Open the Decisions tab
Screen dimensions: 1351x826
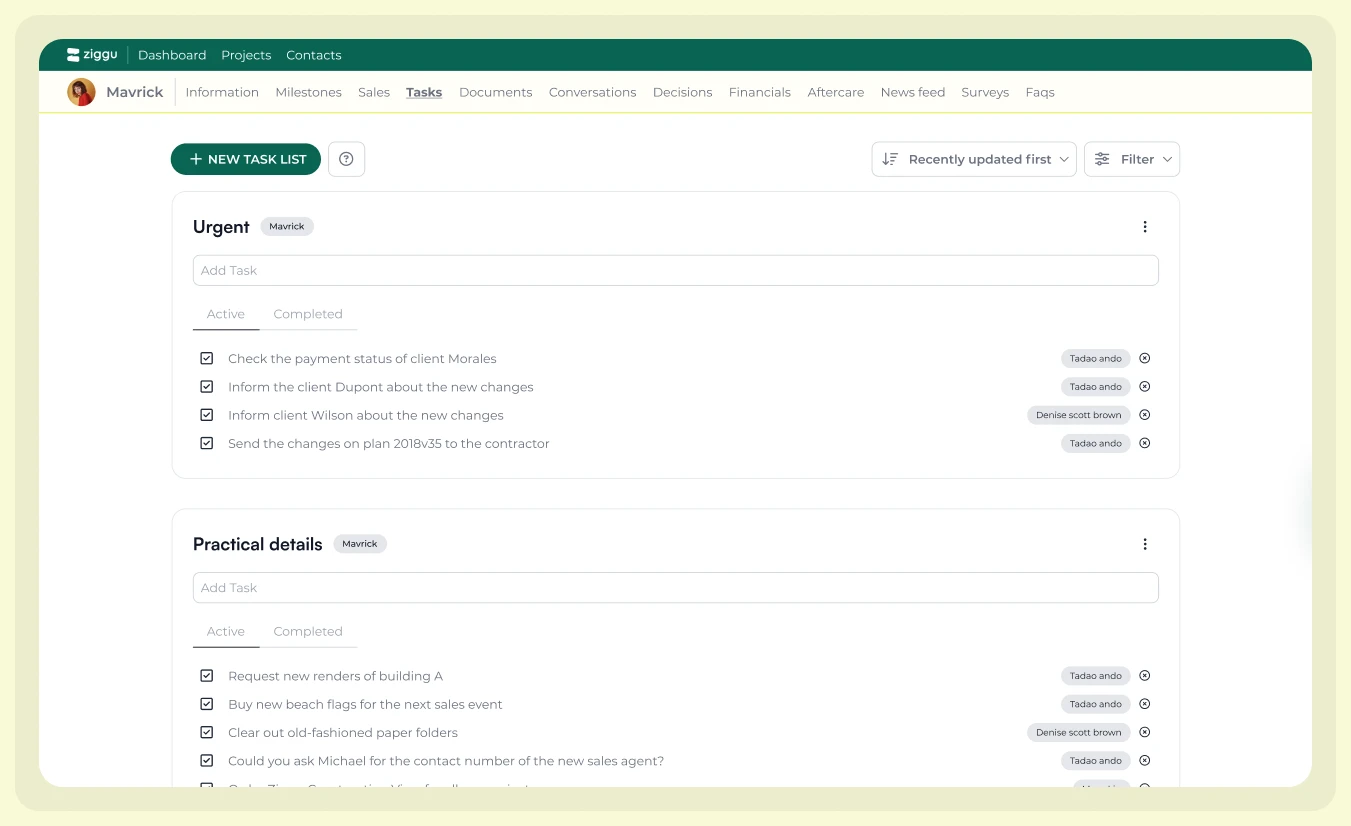[x=682, y=92]
